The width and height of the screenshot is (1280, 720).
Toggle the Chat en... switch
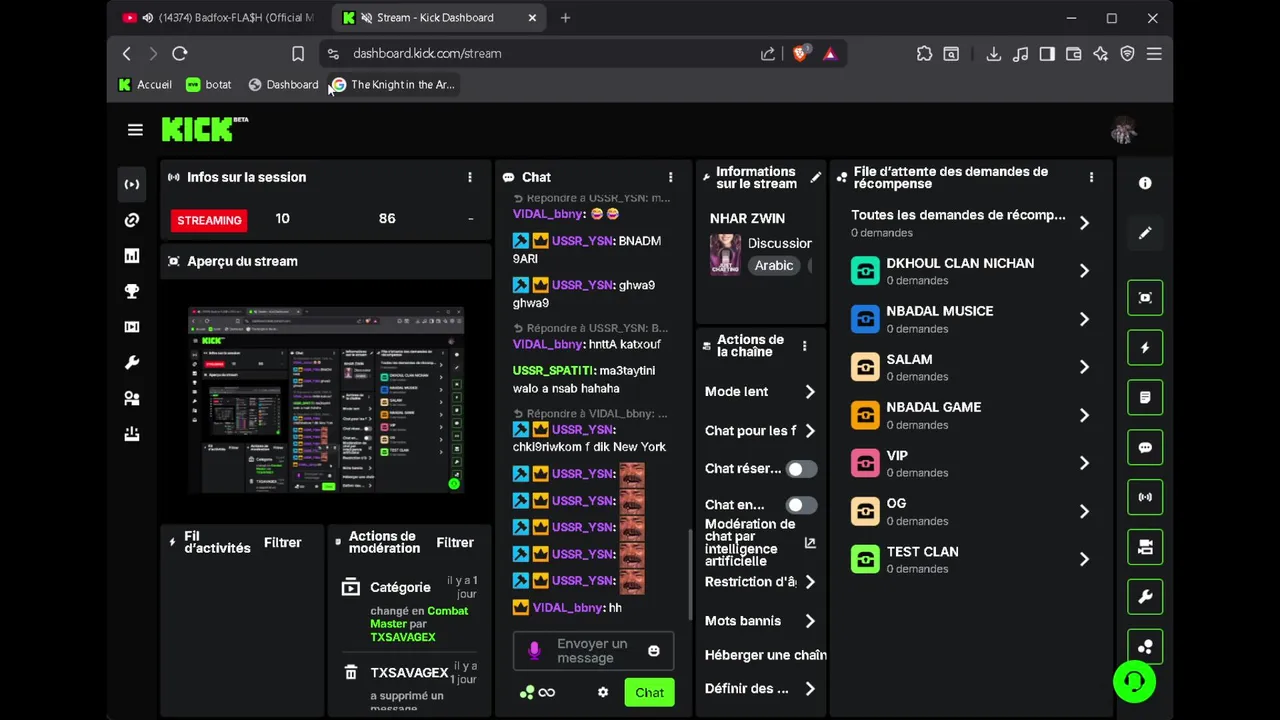coord(801,505)
